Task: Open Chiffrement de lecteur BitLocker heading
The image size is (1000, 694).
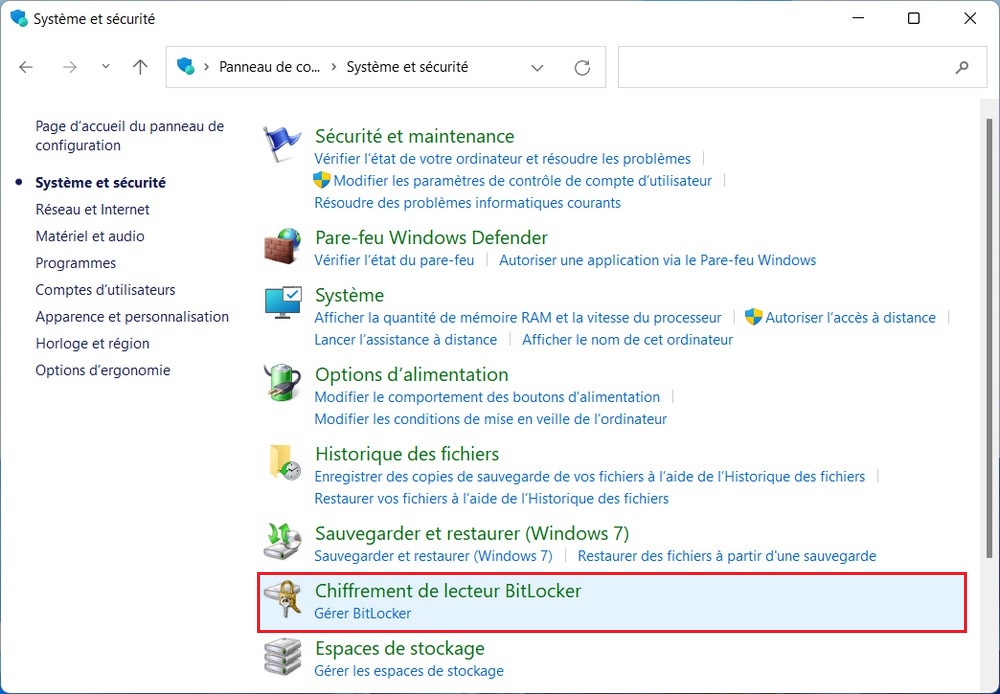Action: tap(448, 591)
